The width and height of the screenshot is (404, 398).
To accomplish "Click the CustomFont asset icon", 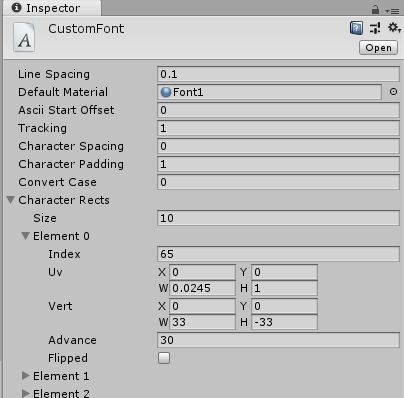I will [x=24, y=37].
